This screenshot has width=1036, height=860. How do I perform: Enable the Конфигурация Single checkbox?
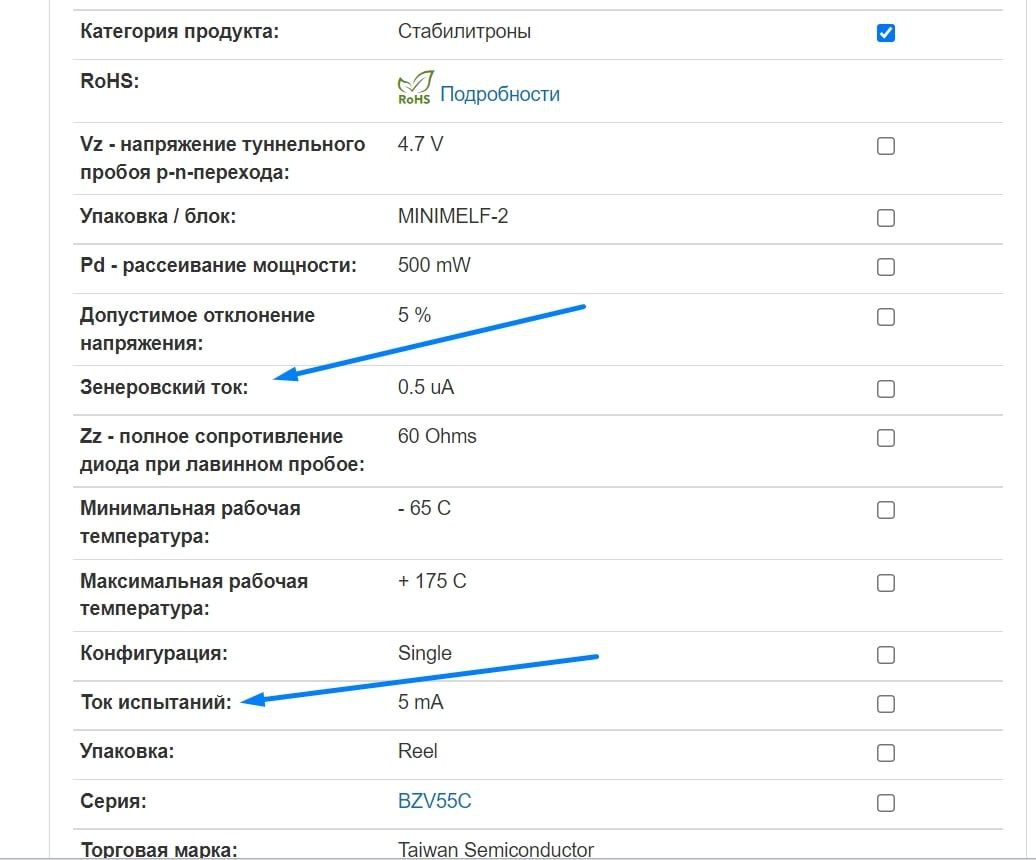pos(885,655)
